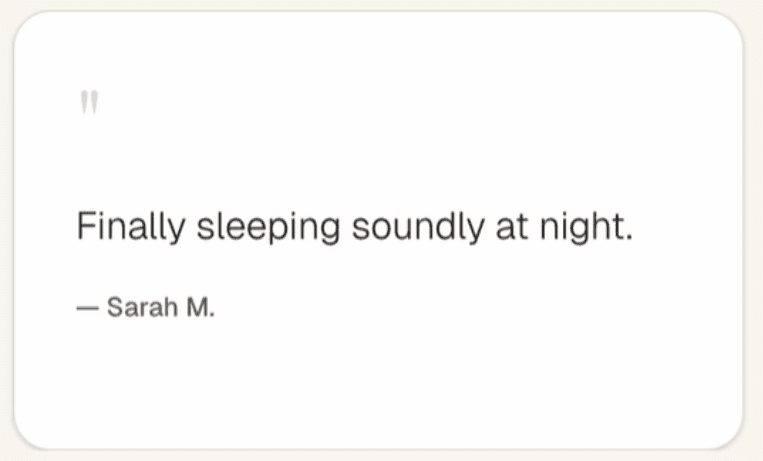Click the white space right of Sarah M.
Screen dimensions: 763x461
coord(450,308)
